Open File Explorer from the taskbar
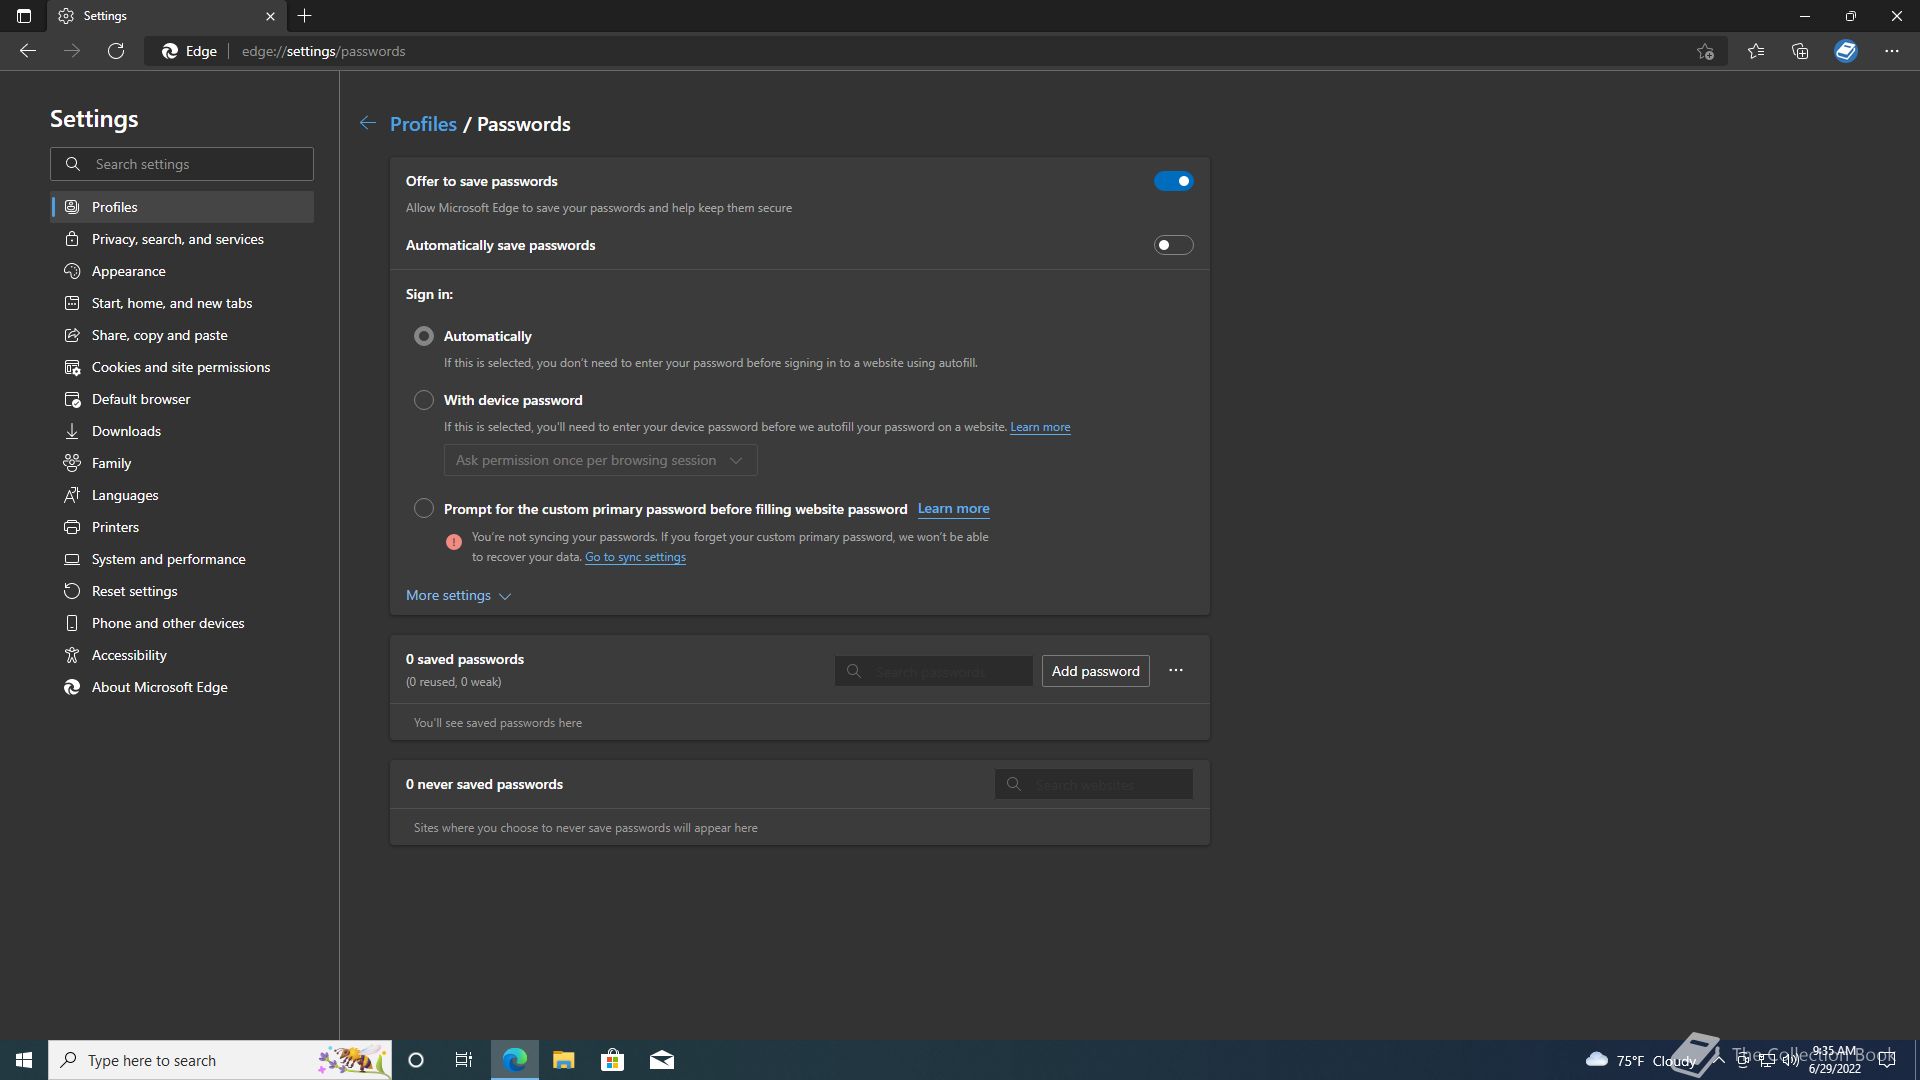 coord(564,1060)
